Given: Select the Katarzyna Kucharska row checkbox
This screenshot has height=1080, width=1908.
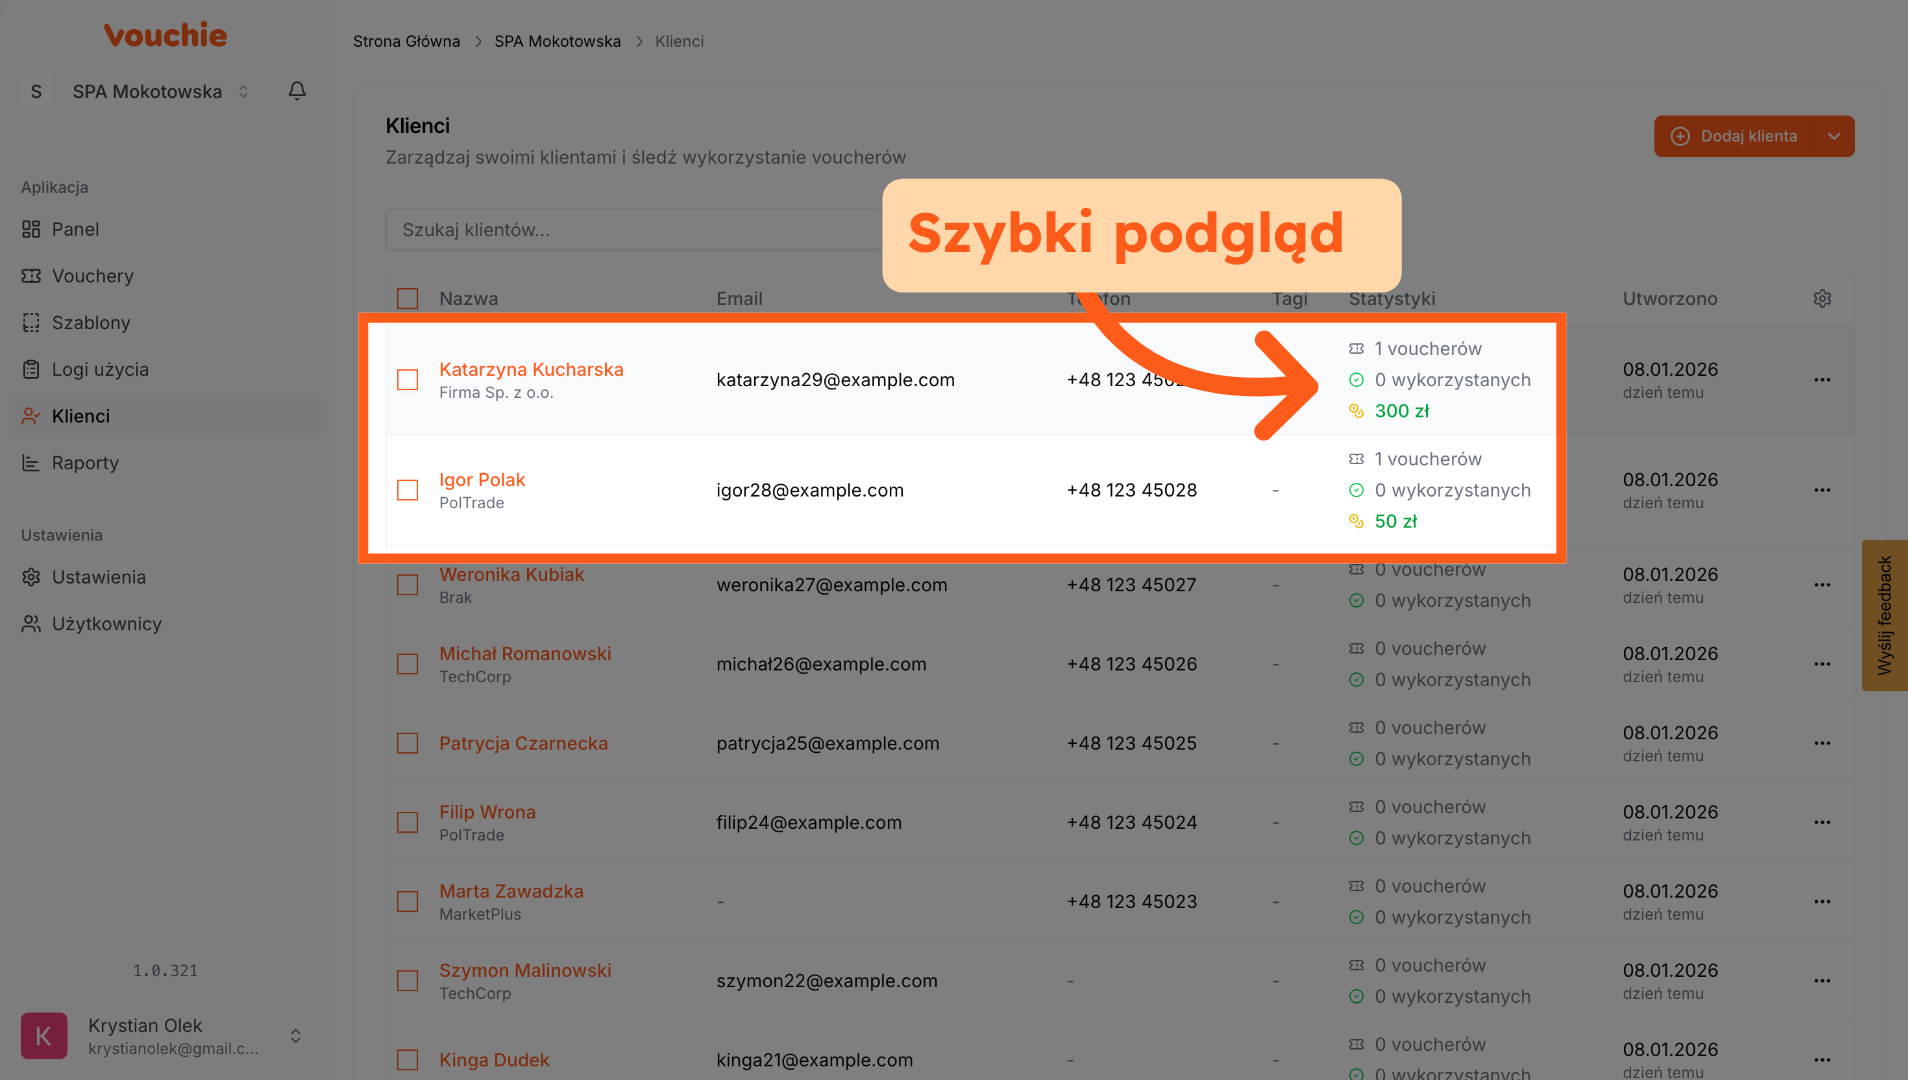Looking at the screenshot, I should click(408, 380).
